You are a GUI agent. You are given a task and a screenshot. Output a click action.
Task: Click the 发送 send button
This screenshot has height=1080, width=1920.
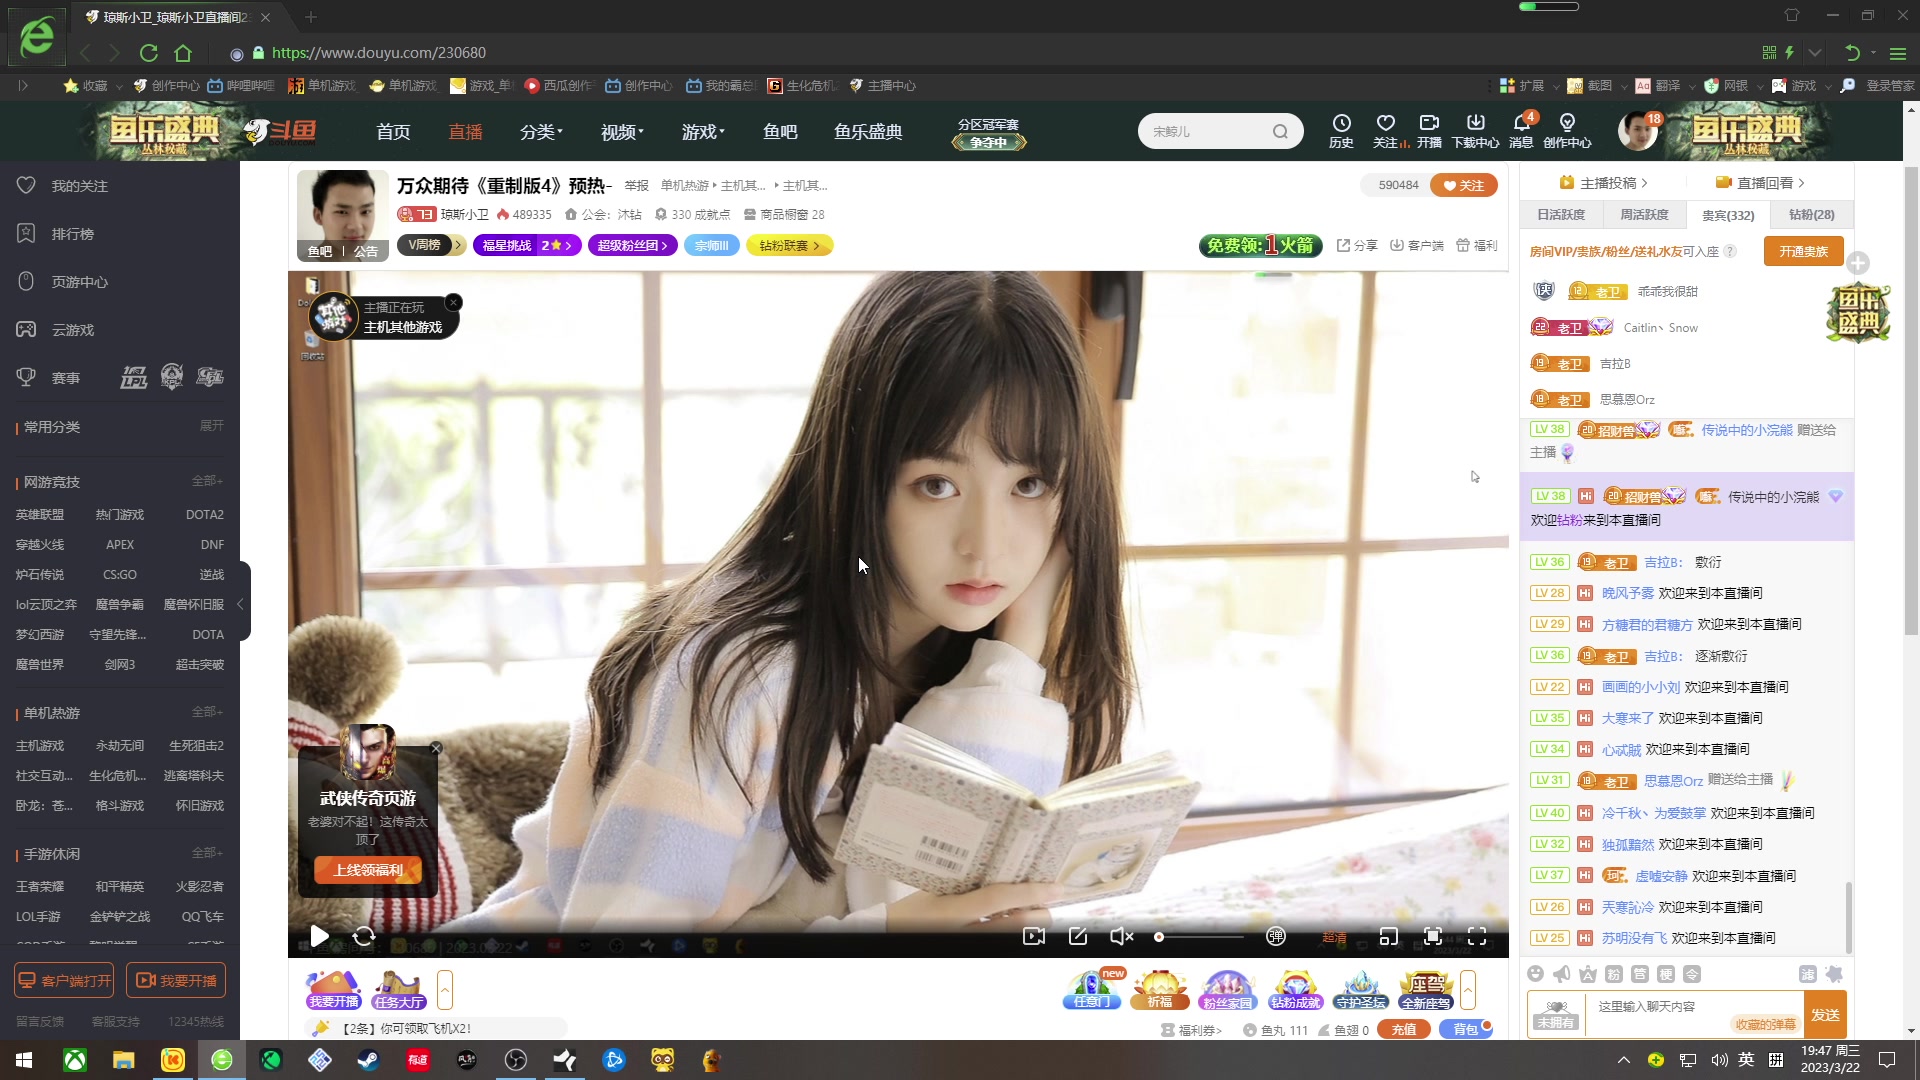[x=1825, y=1014]
